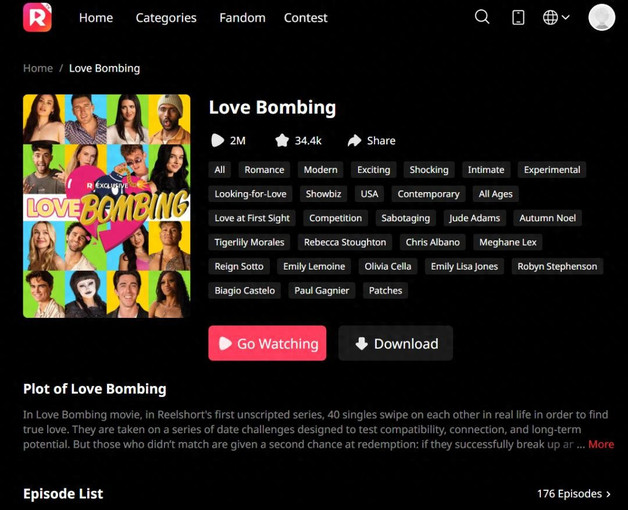Select the All Ages tag

[x=495, y=194]
